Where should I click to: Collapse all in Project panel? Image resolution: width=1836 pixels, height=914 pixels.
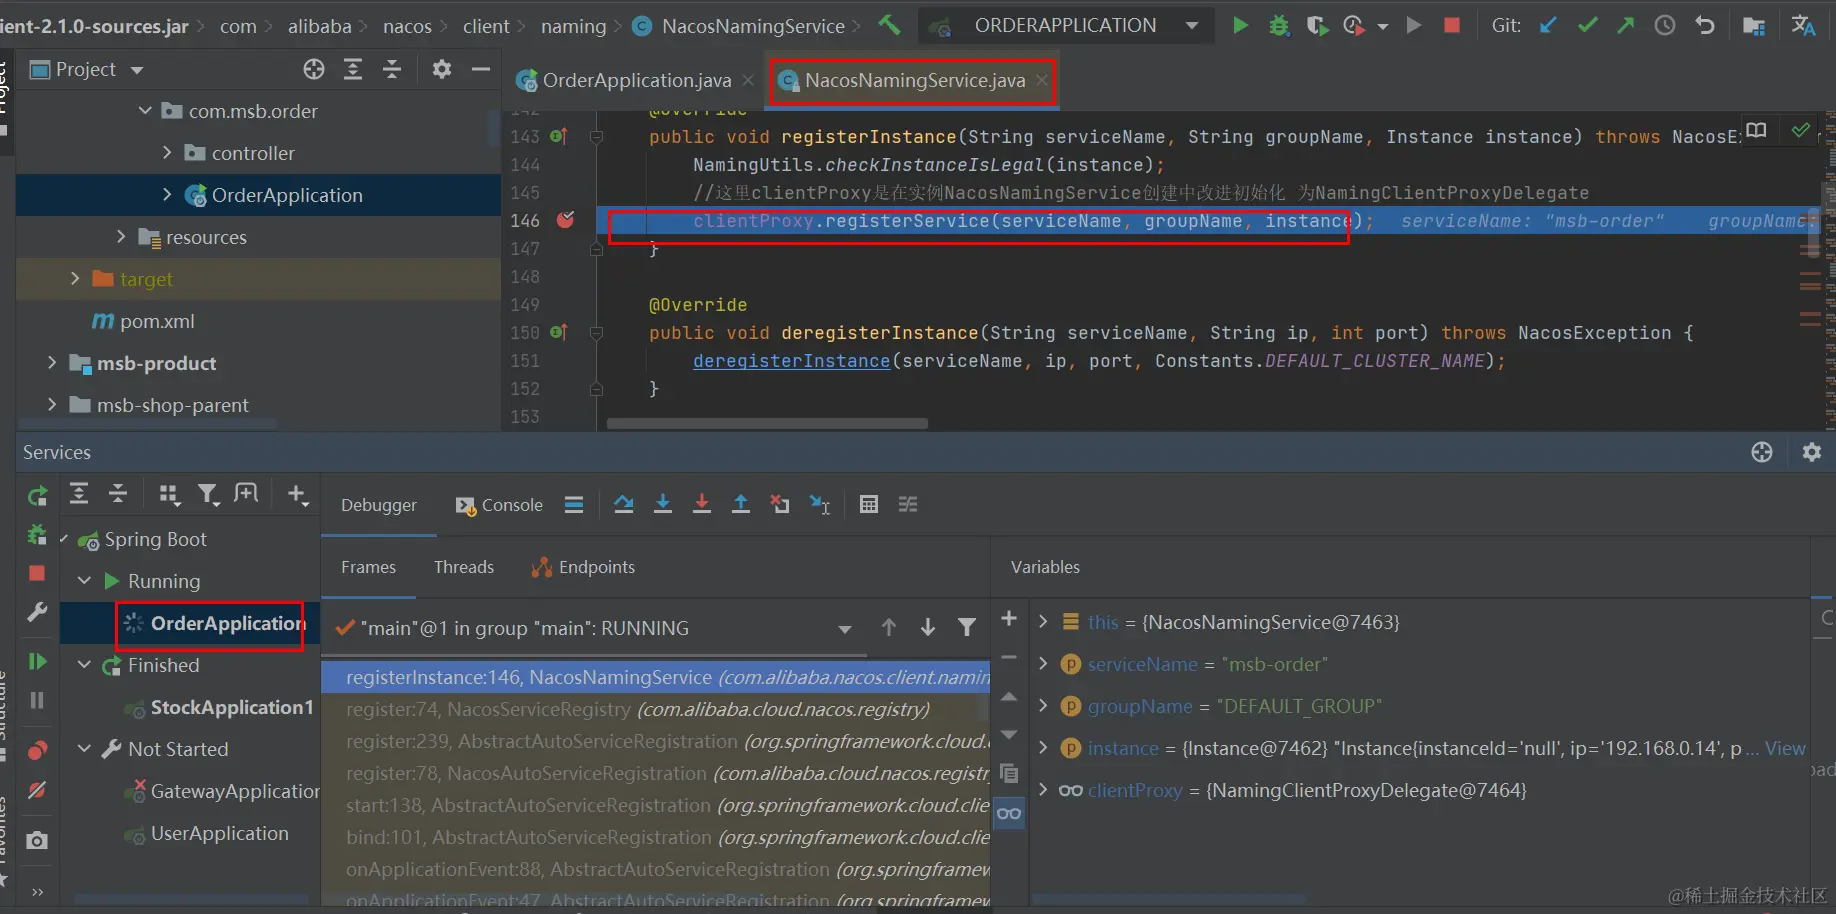pyautogui.click(x=392, y=69)
